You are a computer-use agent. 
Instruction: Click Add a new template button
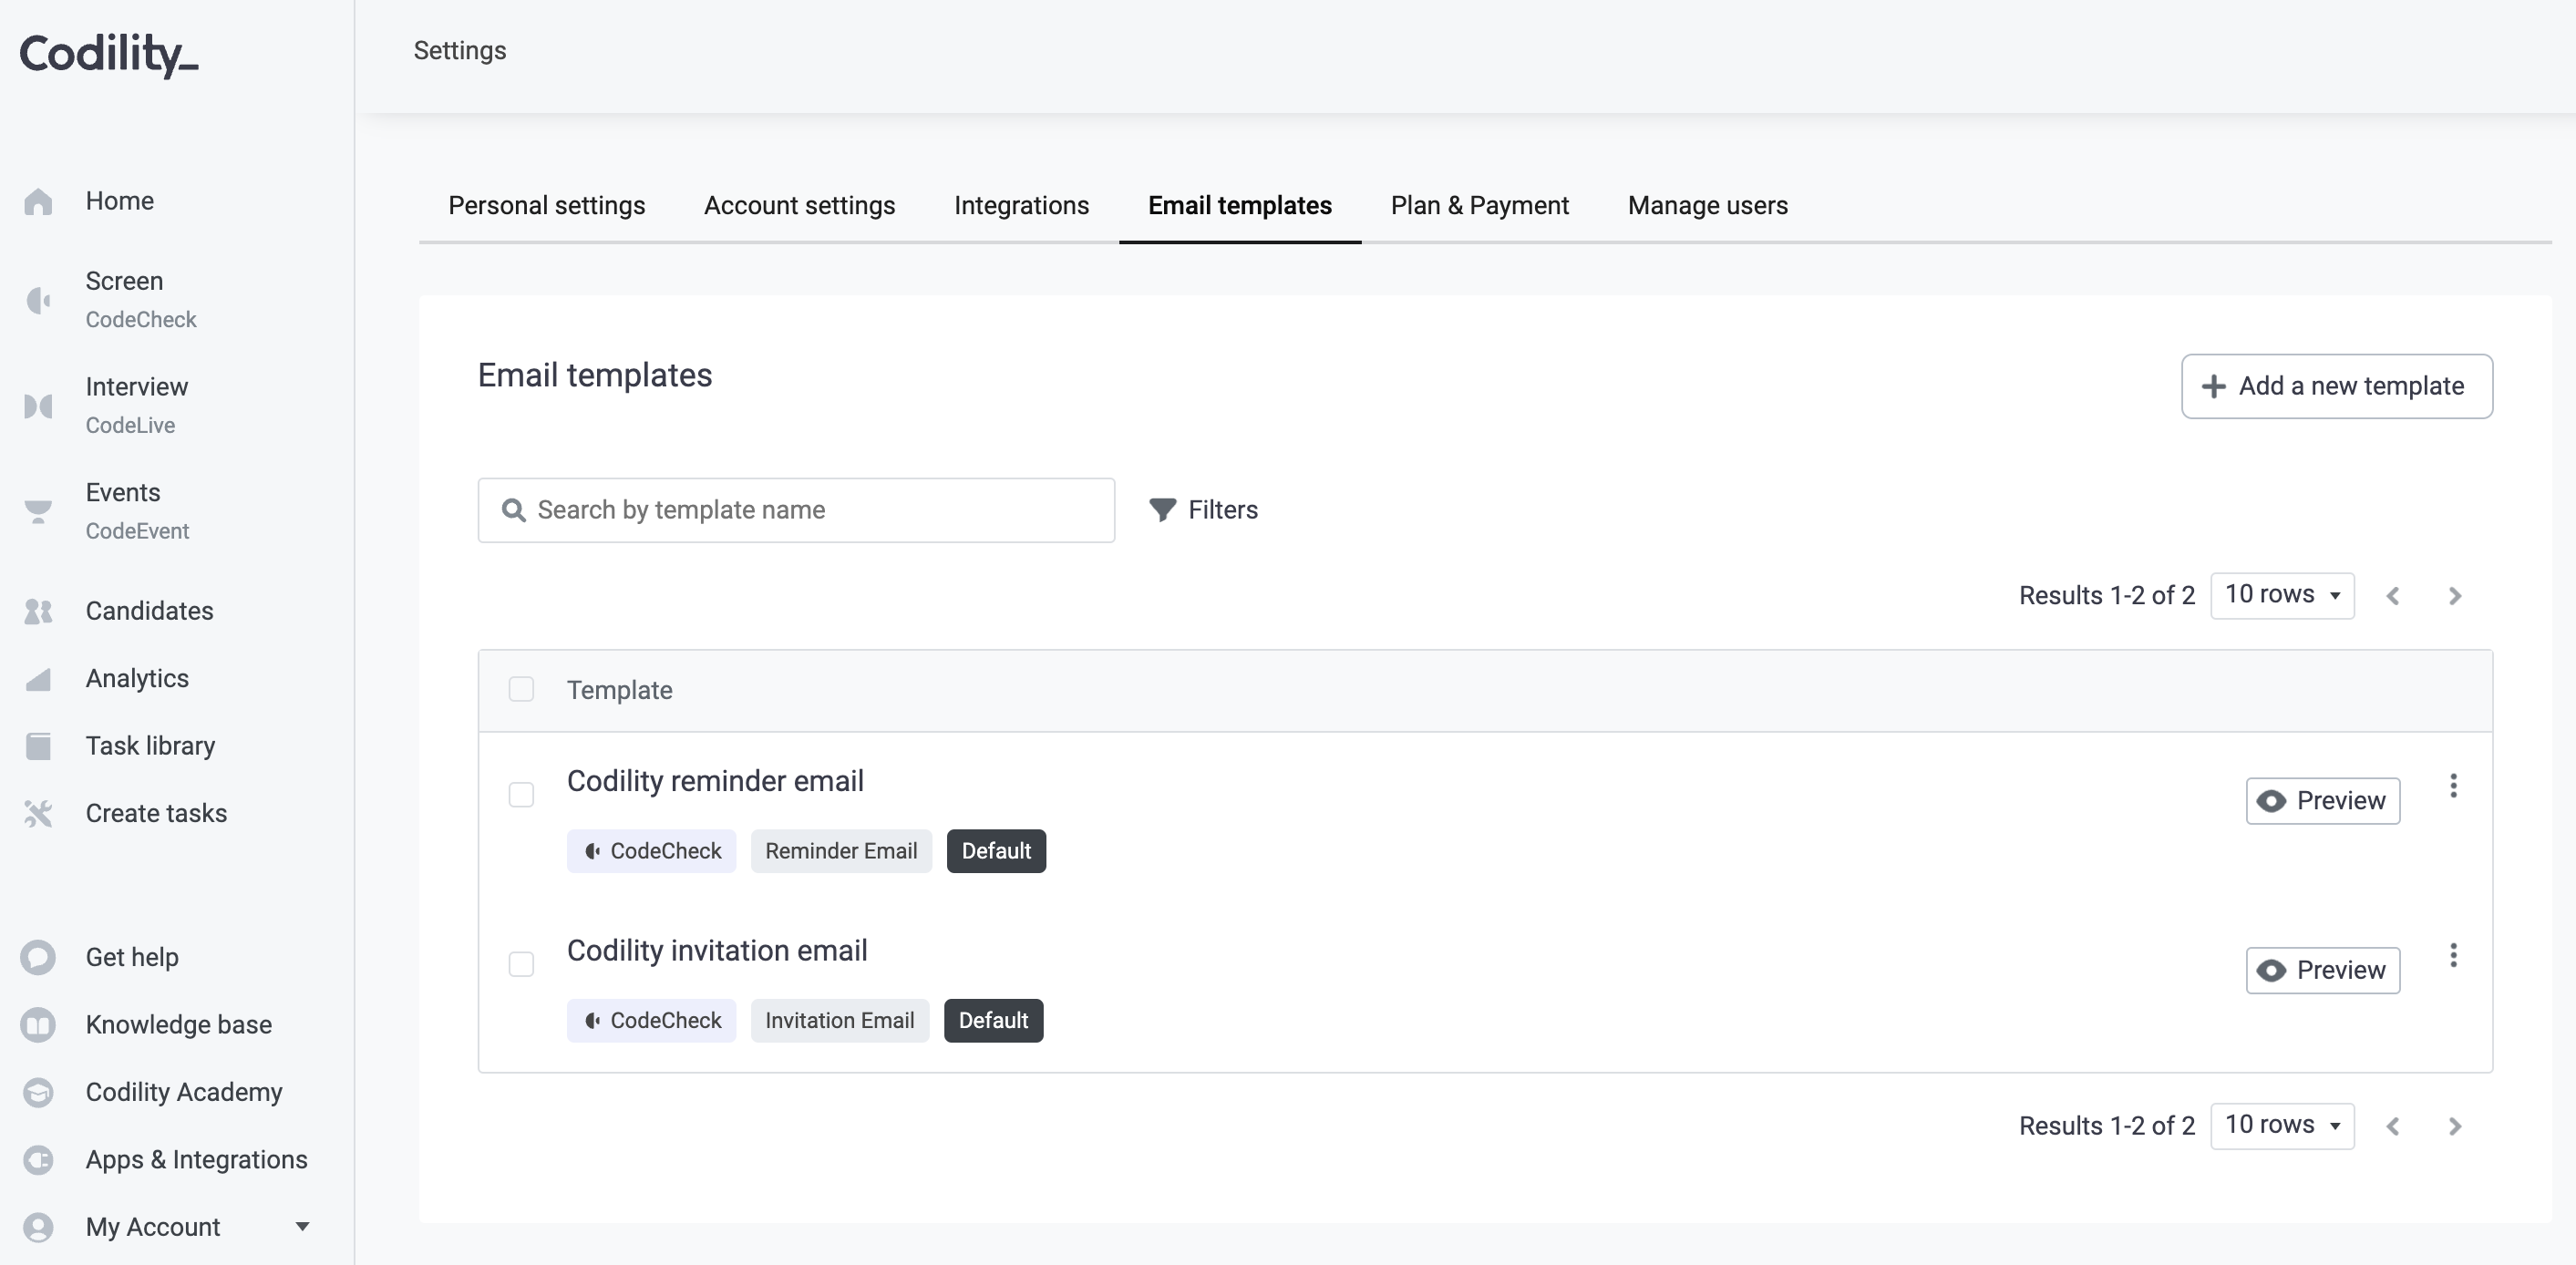(2336, 386)
